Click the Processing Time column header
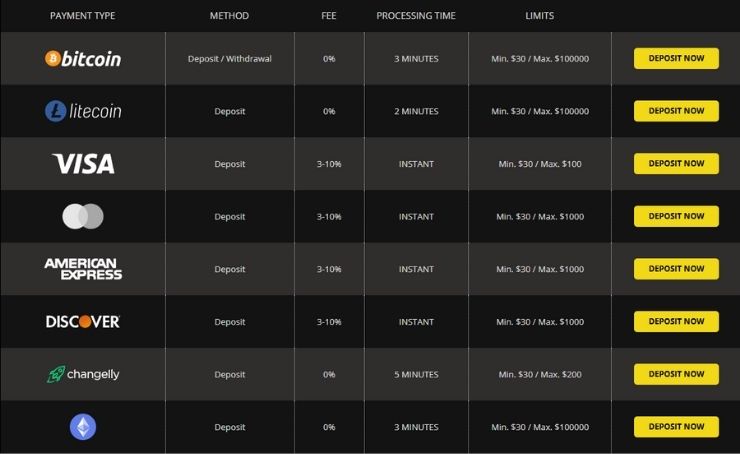Viewport: 740px width, 454px height. pos(416,16)
